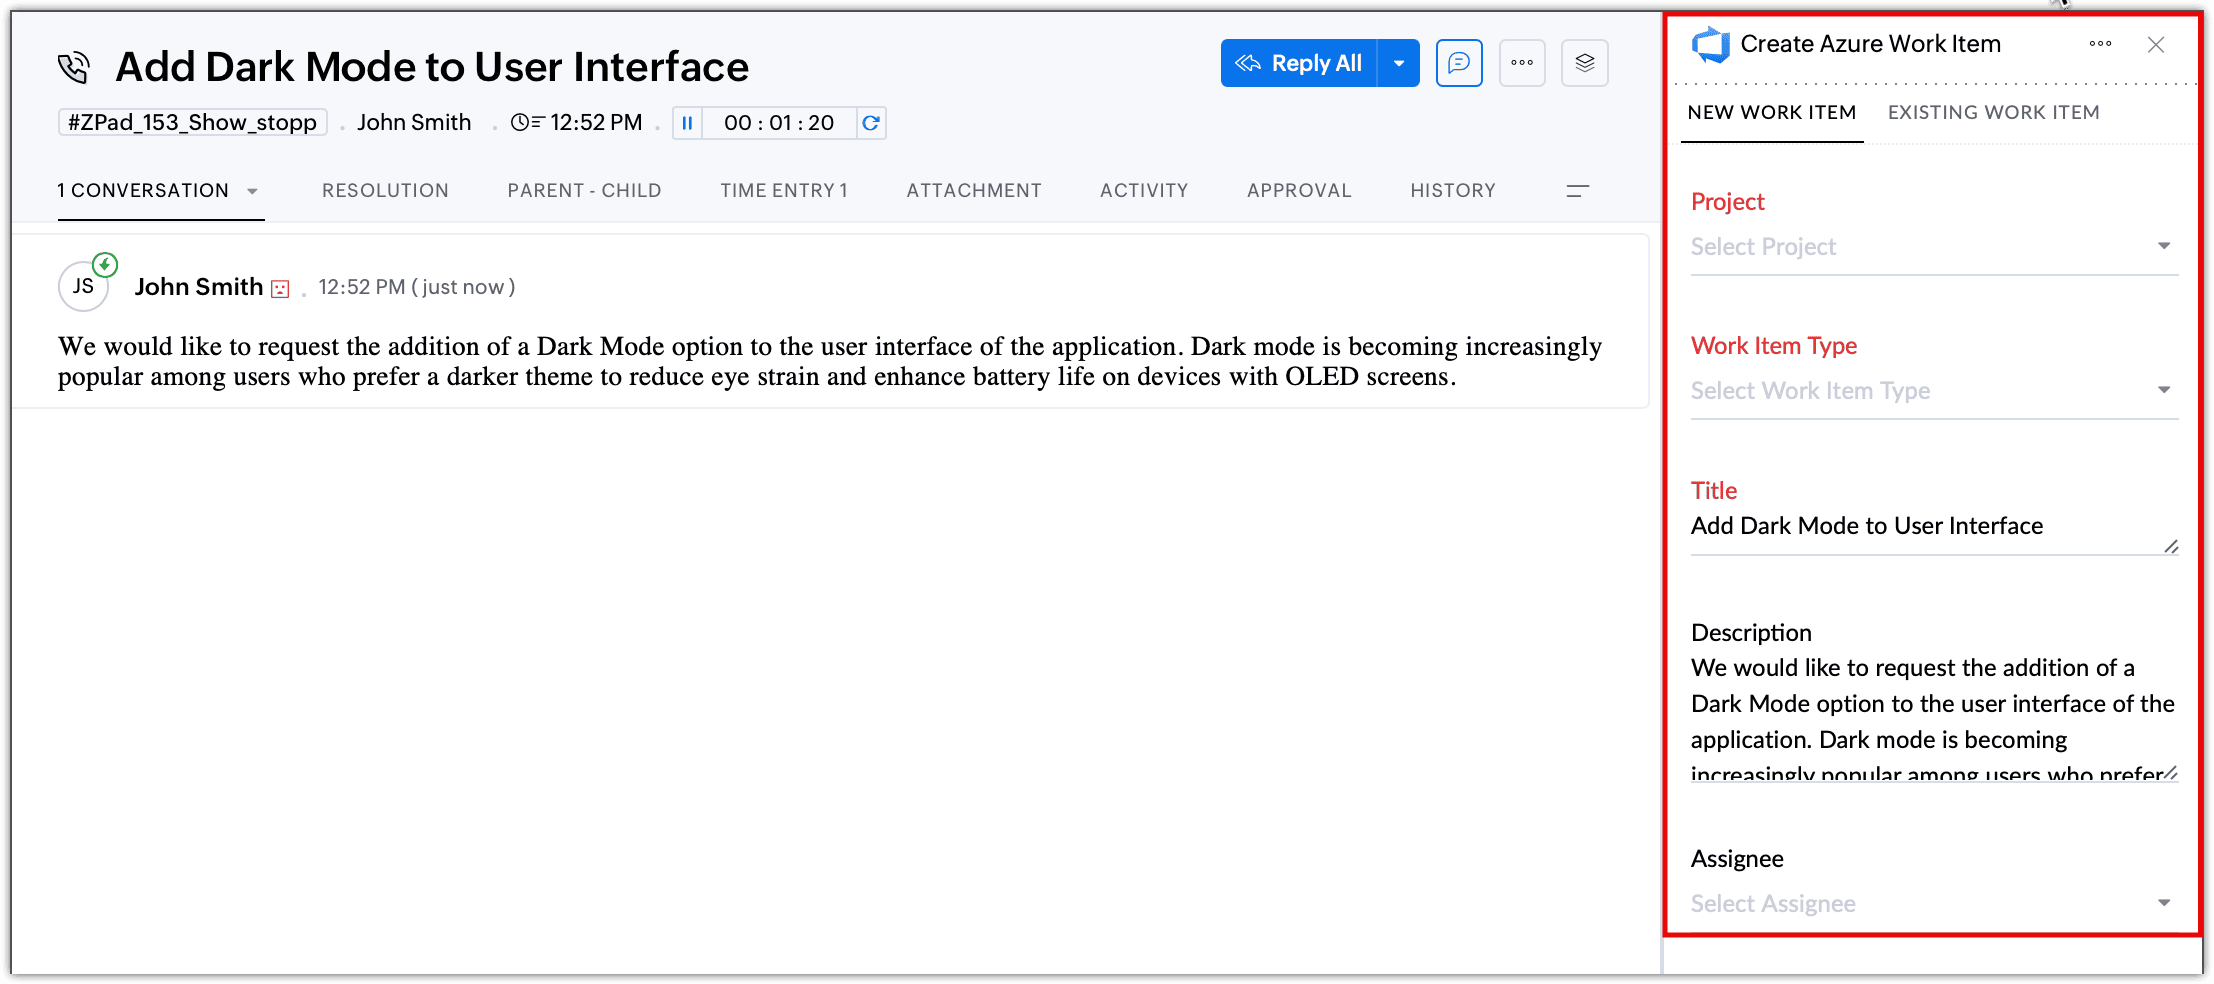Open the Attachment tab
The height and width of the screenshot is (984, 2214).
click(x=974, y=190)
